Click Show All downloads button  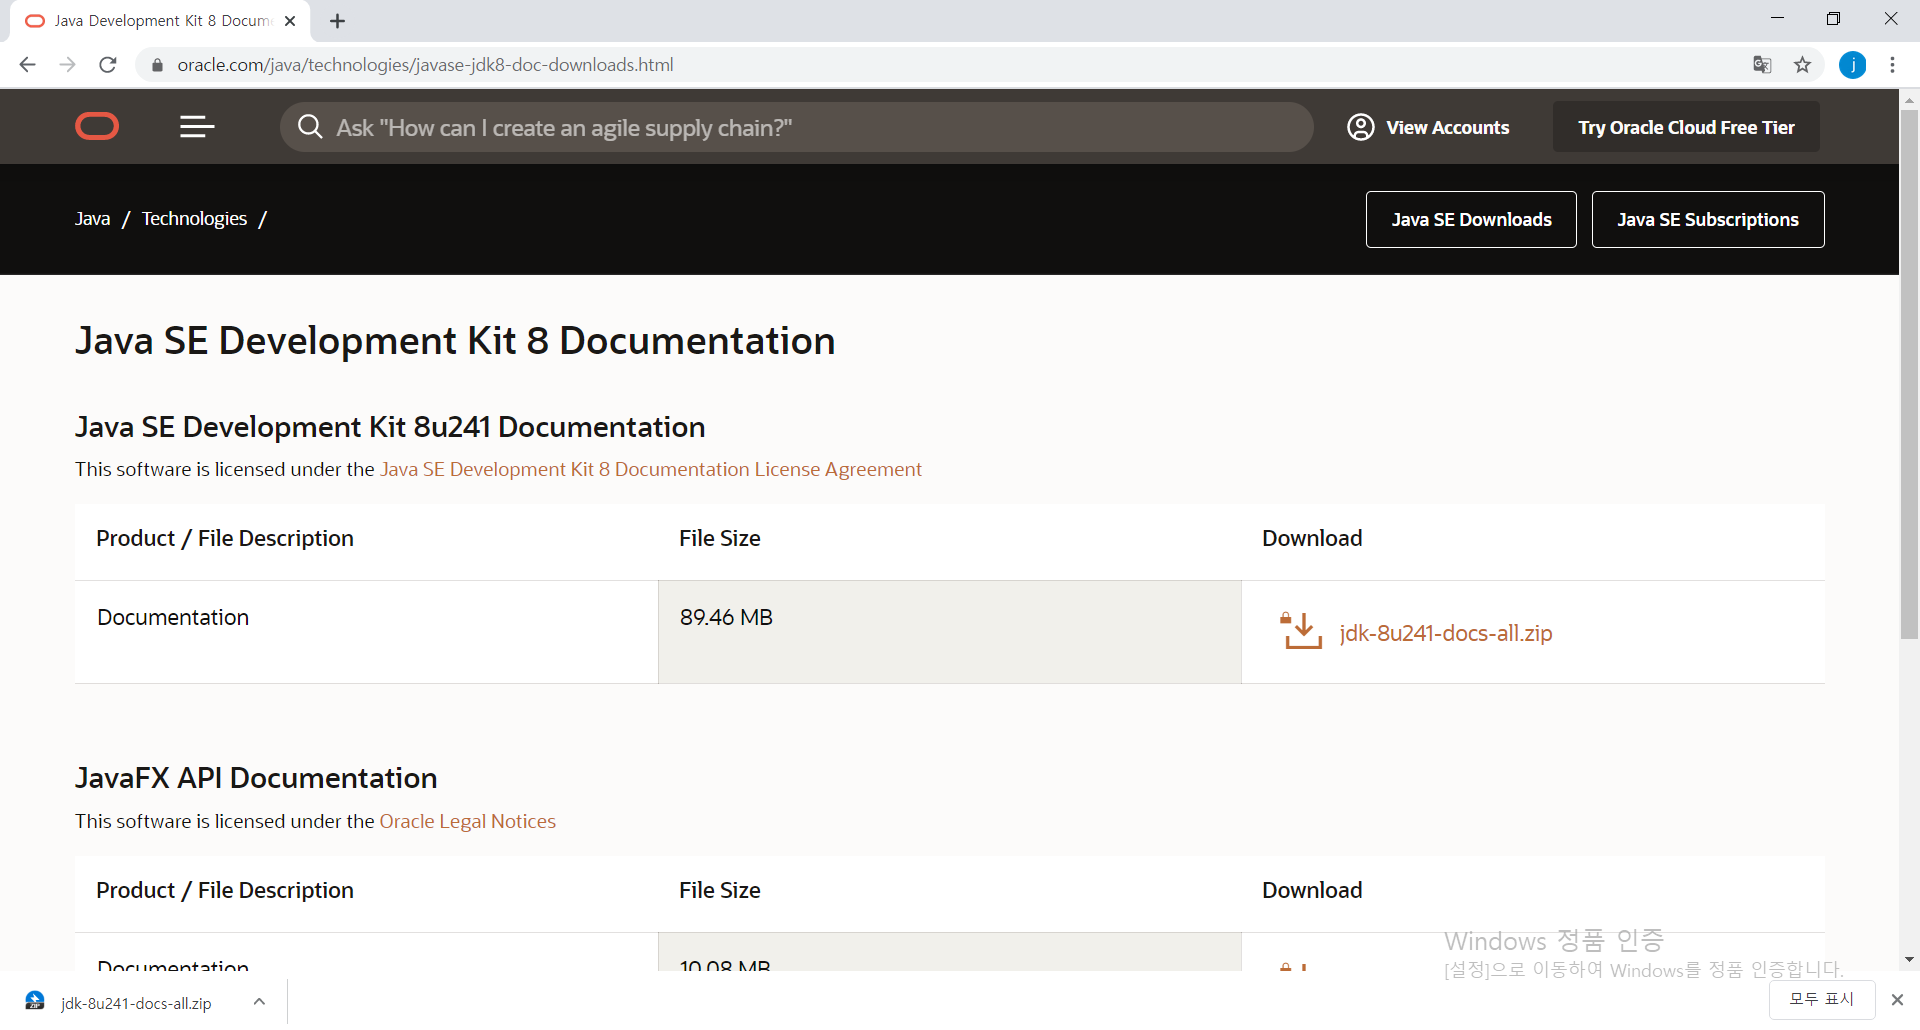click(x=1821, y=999)
